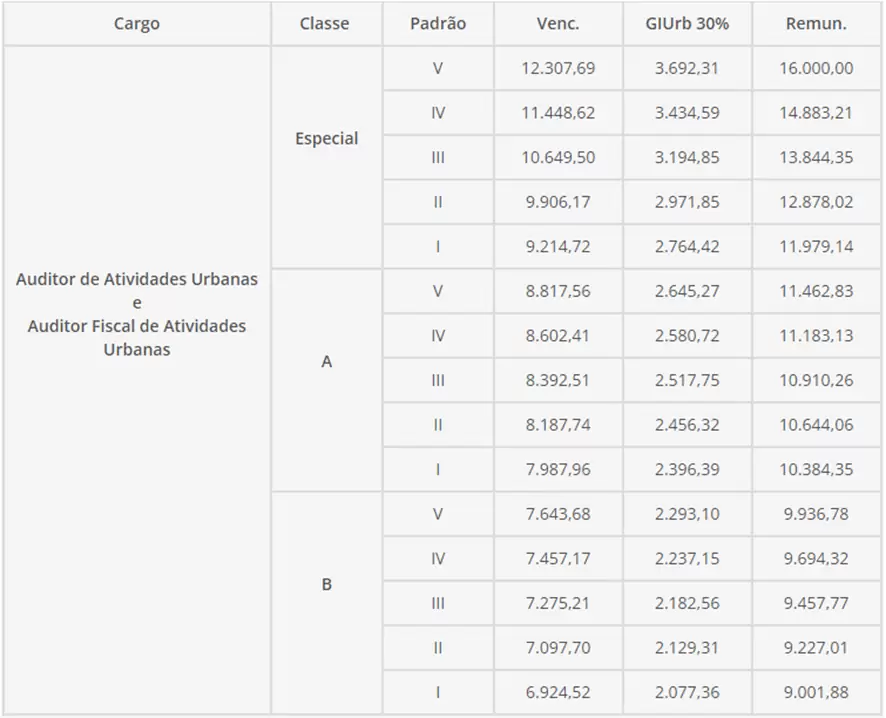Click the 7.987,96 Venc. value
886x718 pixels.
click(x=558, y=469)
